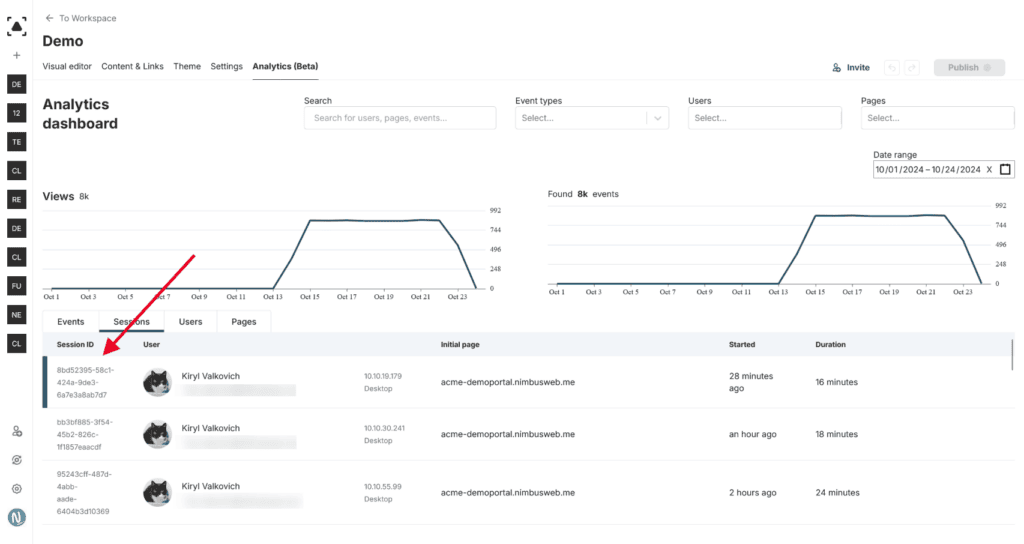Select session ID starting with 95243cff

click(84, 493)
